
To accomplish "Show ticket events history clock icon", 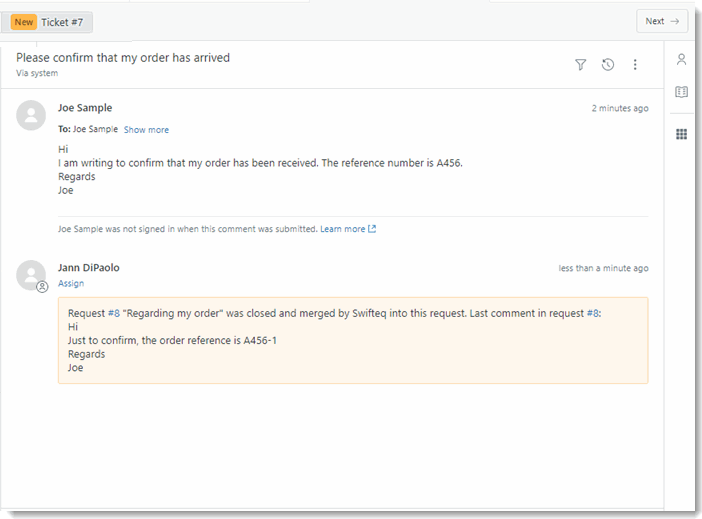I will click(x=608, y=65).
